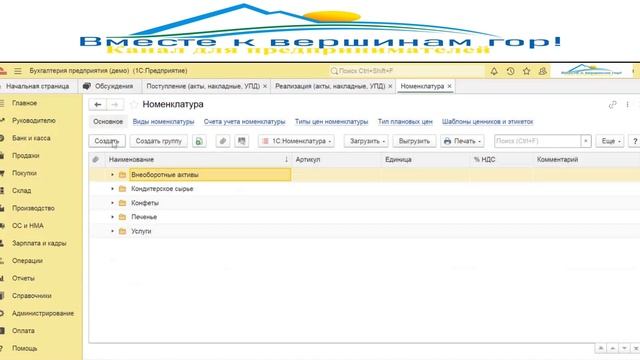Viewport: 640px width, 360px height.
Task: Click the paperclip attachments toolbar icon
Action: click(222, 141)
